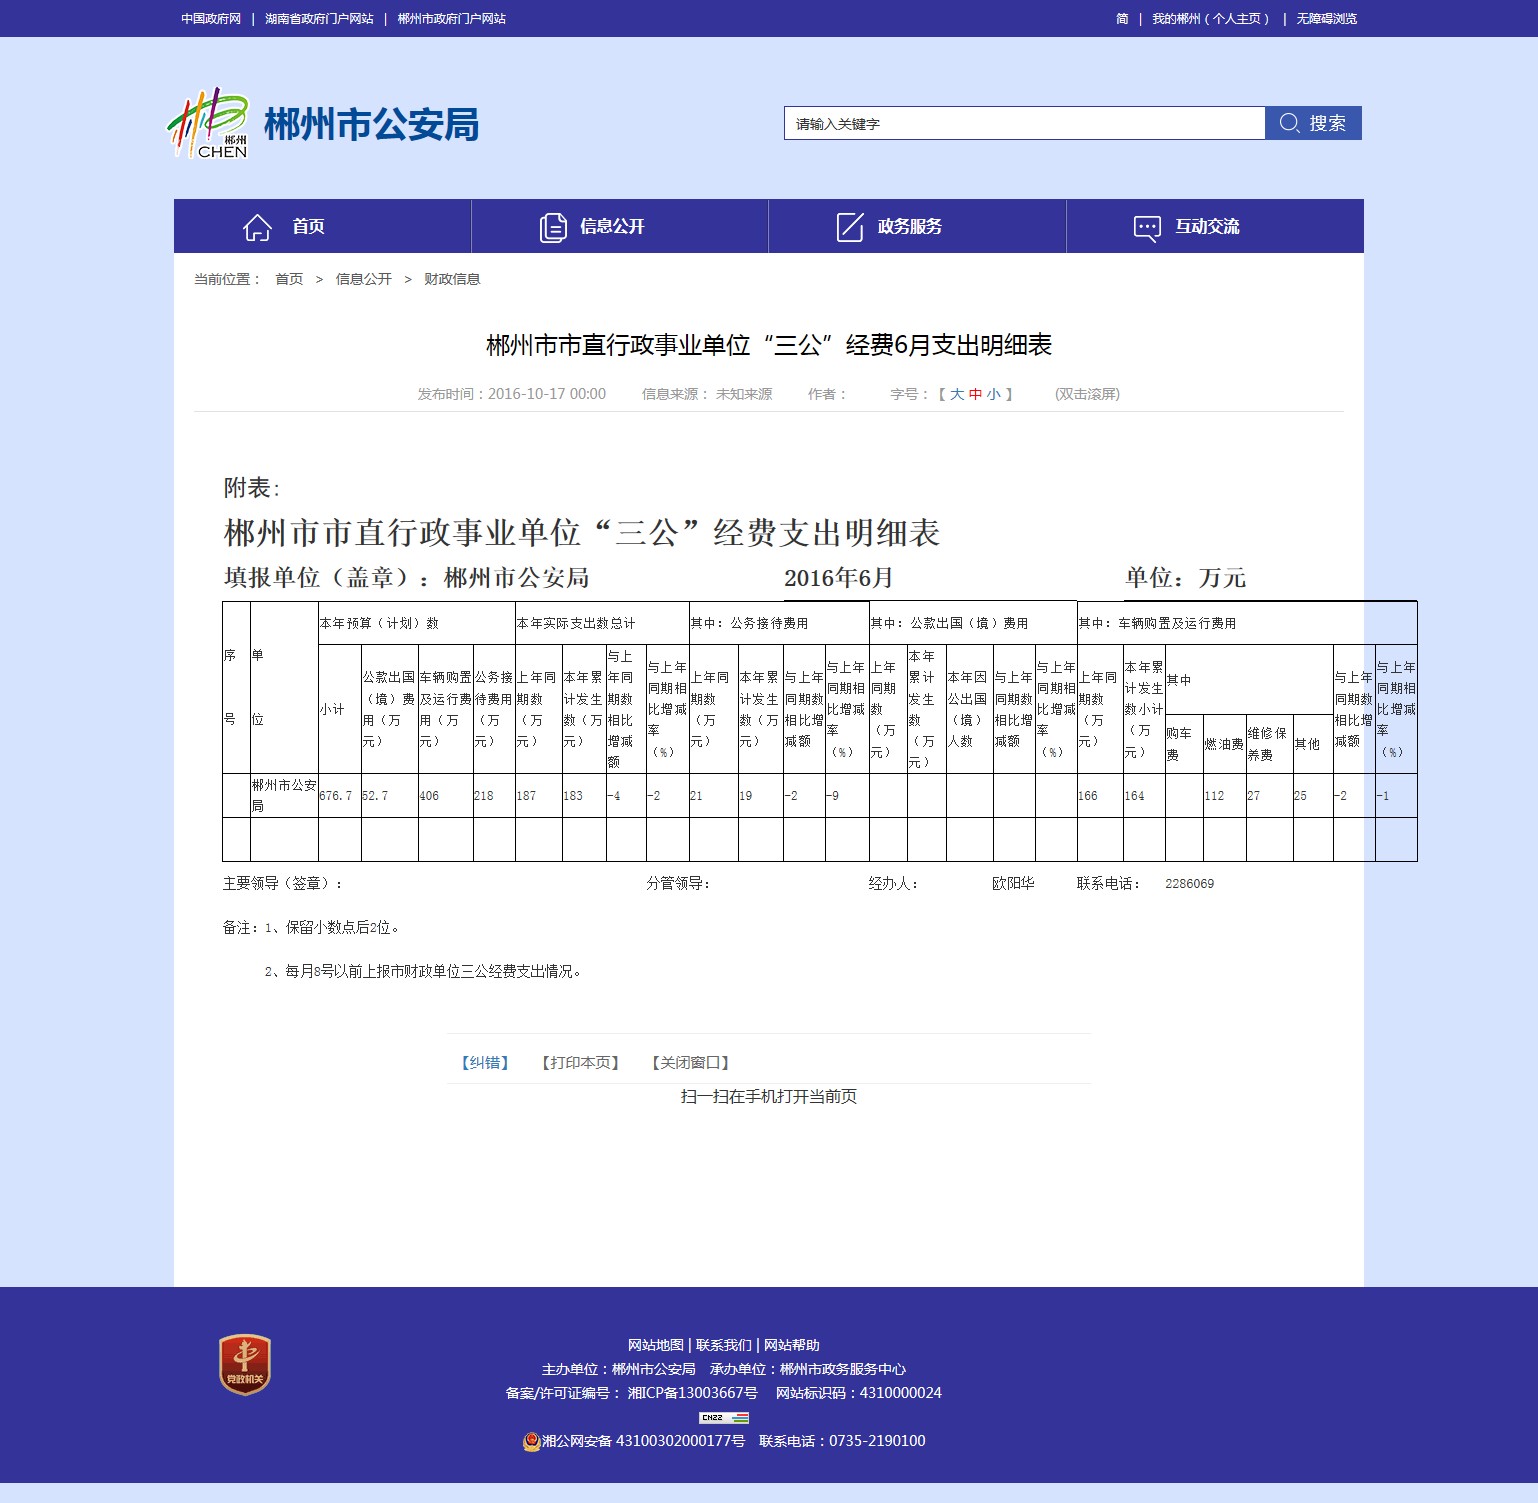This screenshot has height=1503, width=1538.
Task: Open the 信息公开 navigation tab
Action: [620, 226]
